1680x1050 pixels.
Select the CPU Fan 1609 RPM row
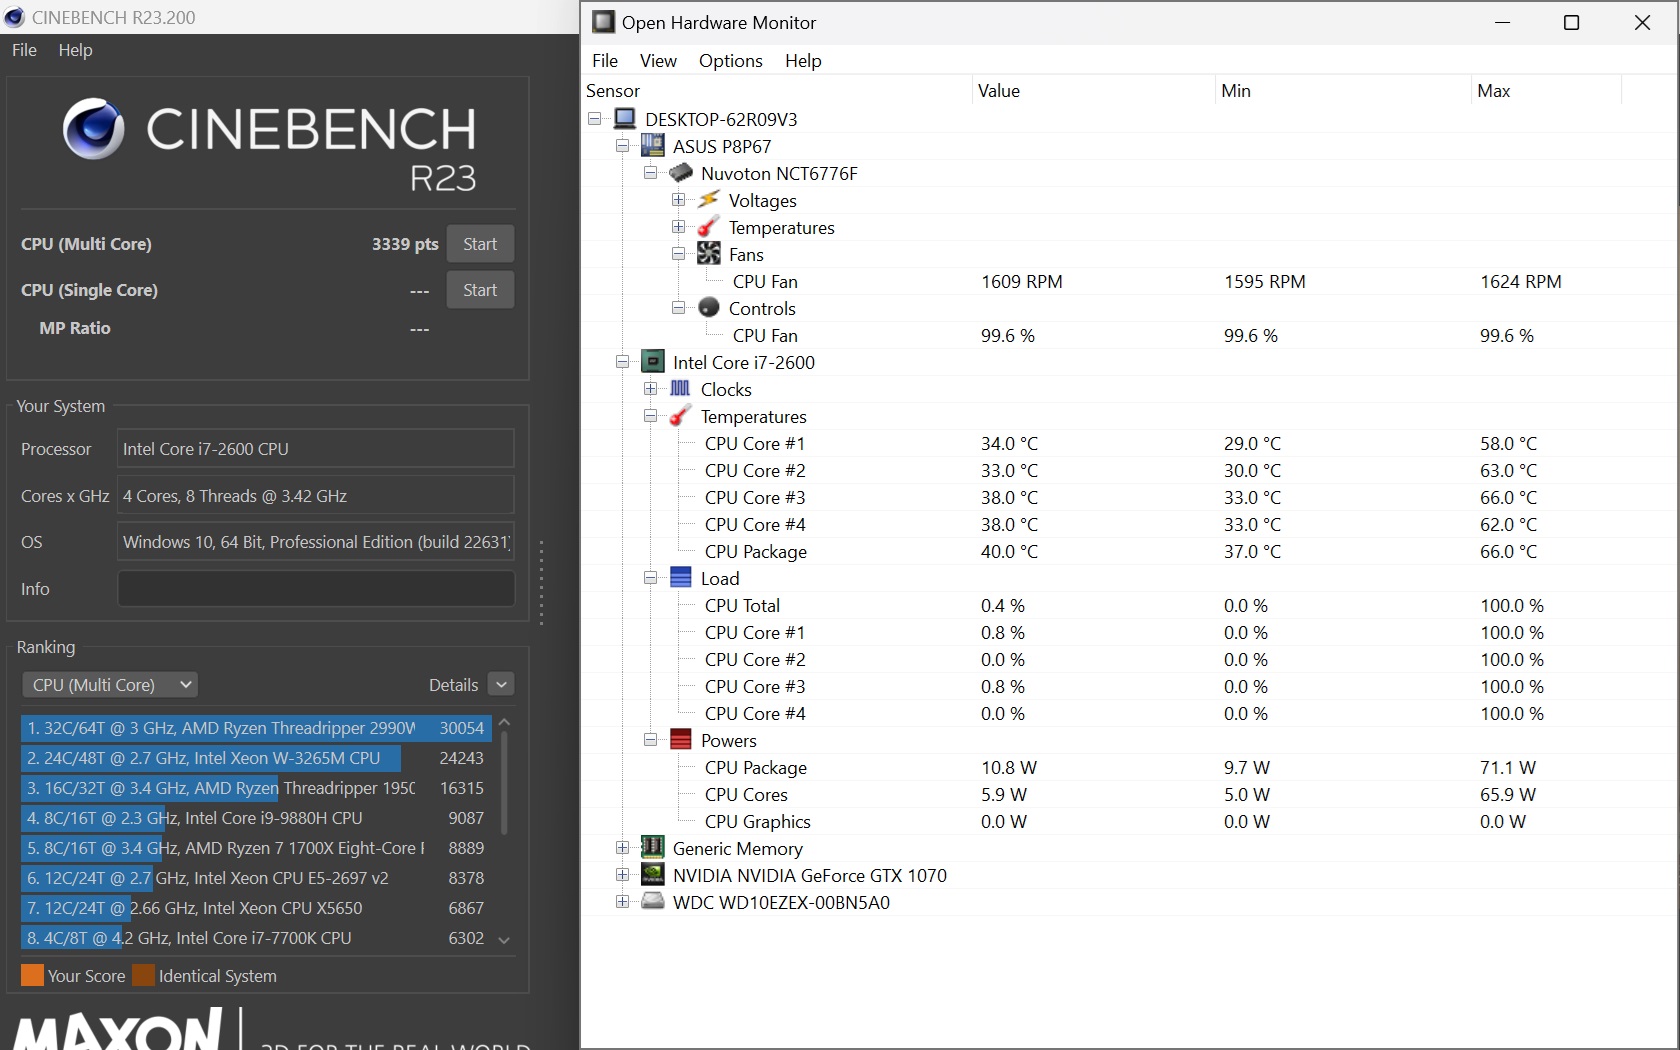(x=1128, y=281)
